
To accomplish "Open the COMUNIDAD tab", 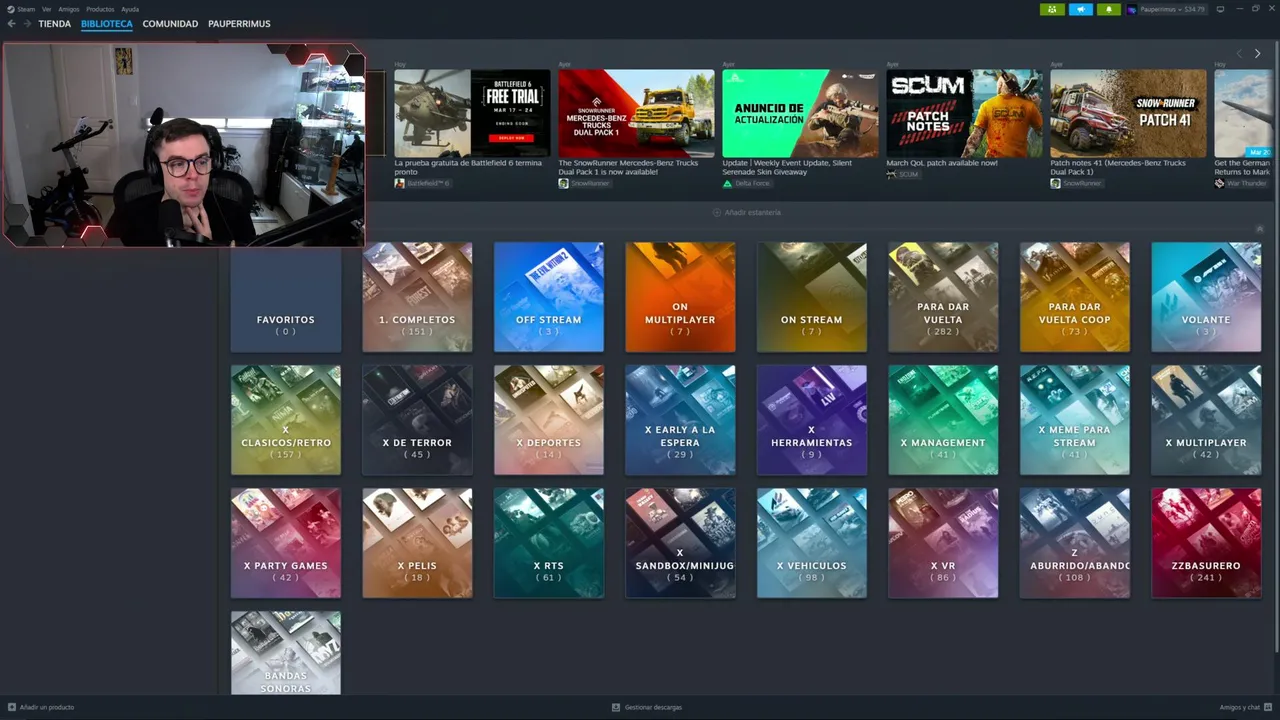I will pyautogui.click(x=170, y=24).
